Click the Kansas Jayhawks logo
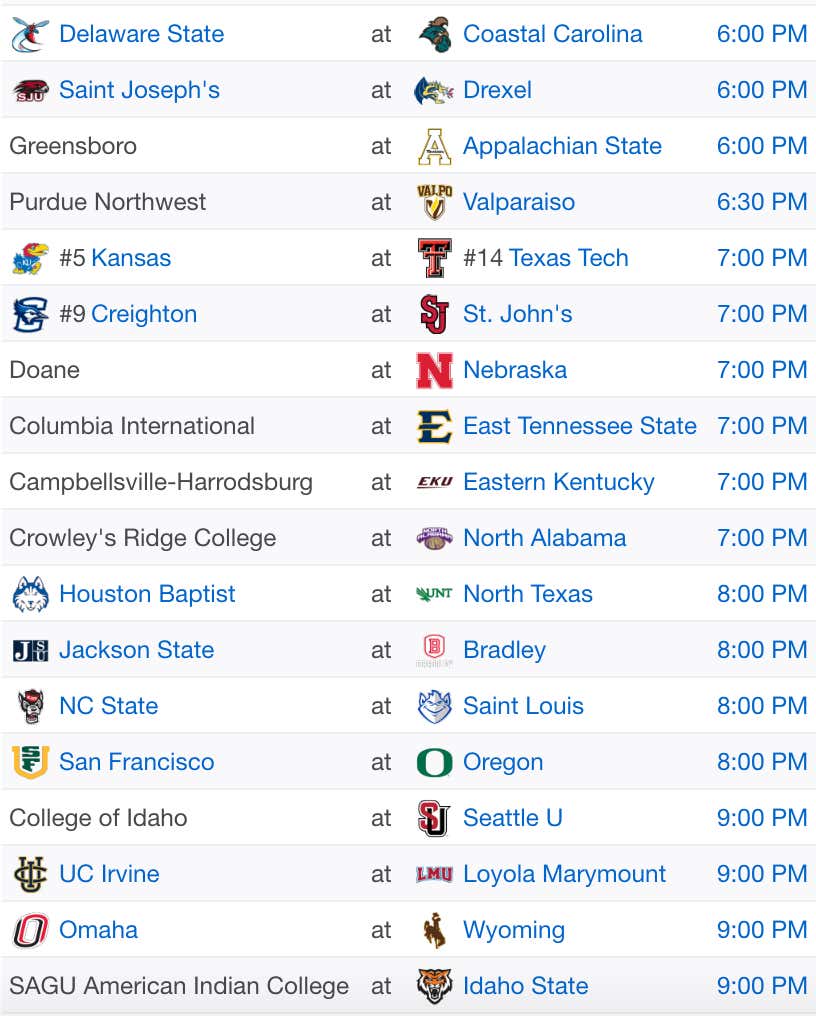This screenshot has width=816, height=1016. 30,259
